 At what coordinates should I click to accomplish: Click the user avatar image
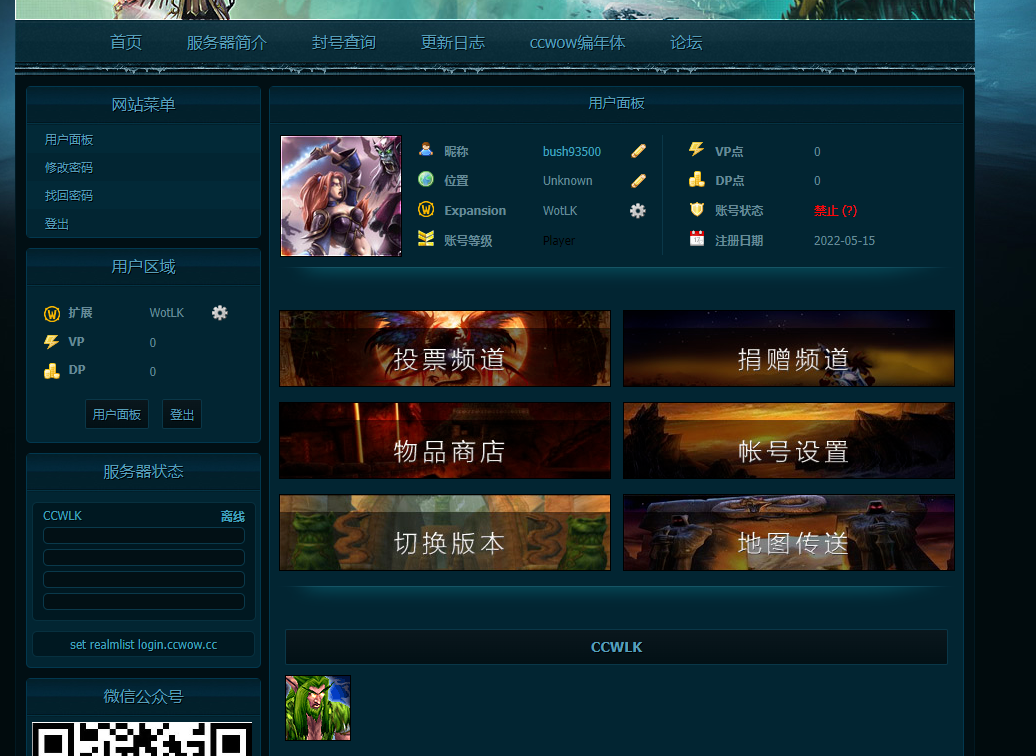coord(341,196)
